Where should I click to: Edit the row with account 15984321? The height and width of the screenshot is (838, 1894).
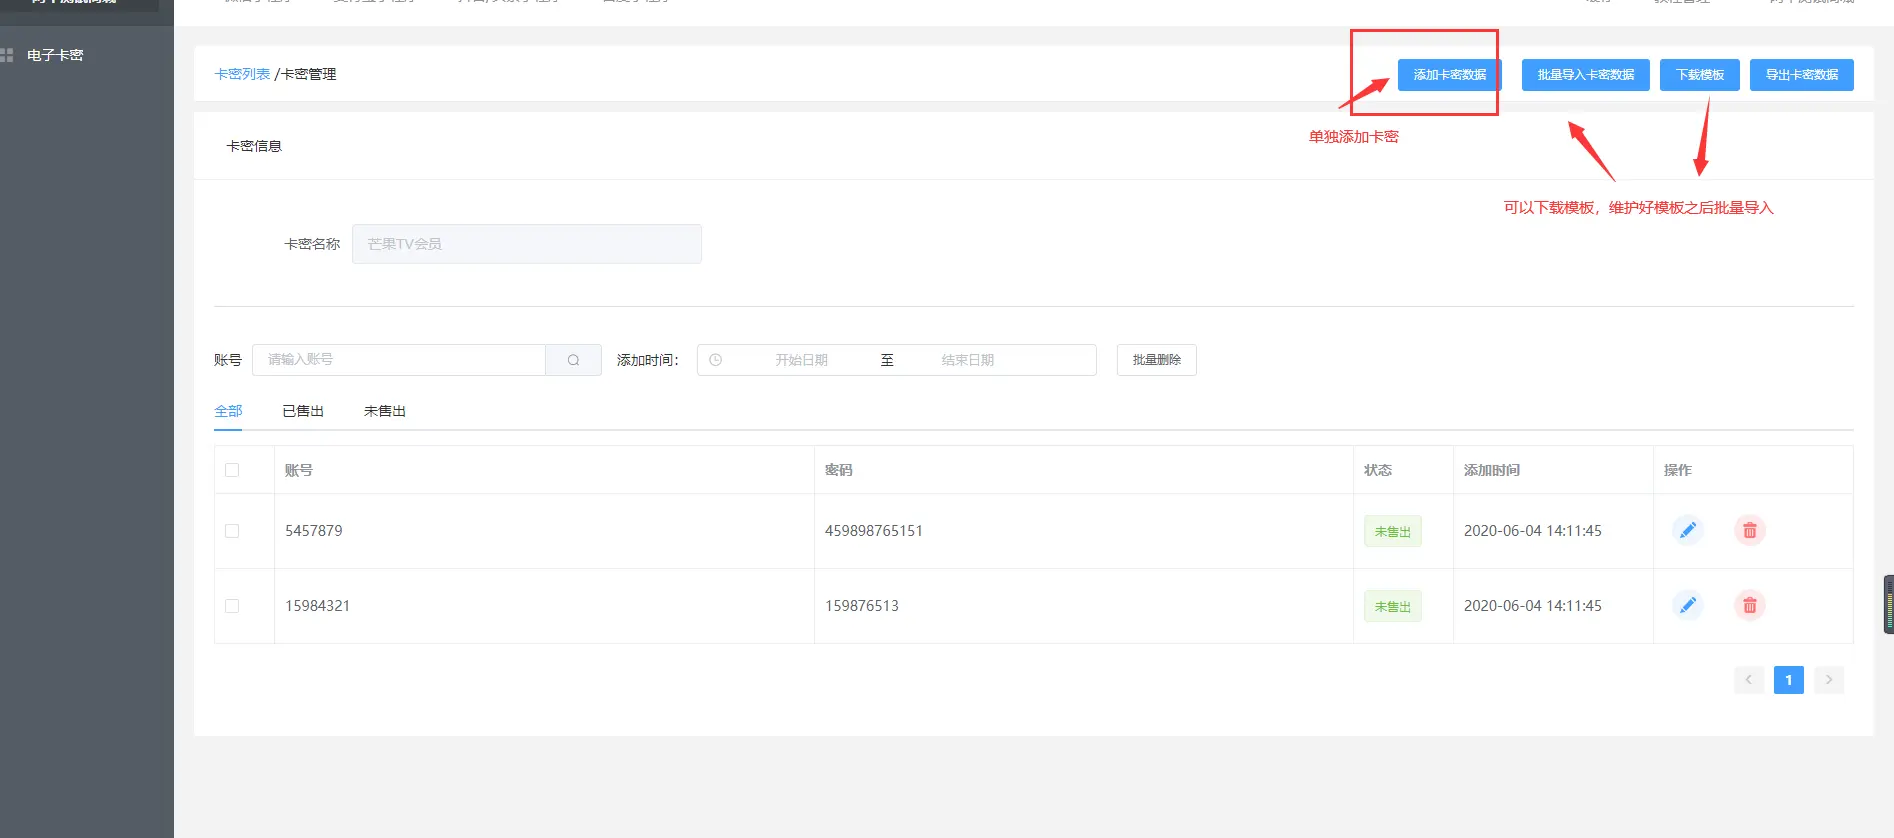pos(1688,605)
